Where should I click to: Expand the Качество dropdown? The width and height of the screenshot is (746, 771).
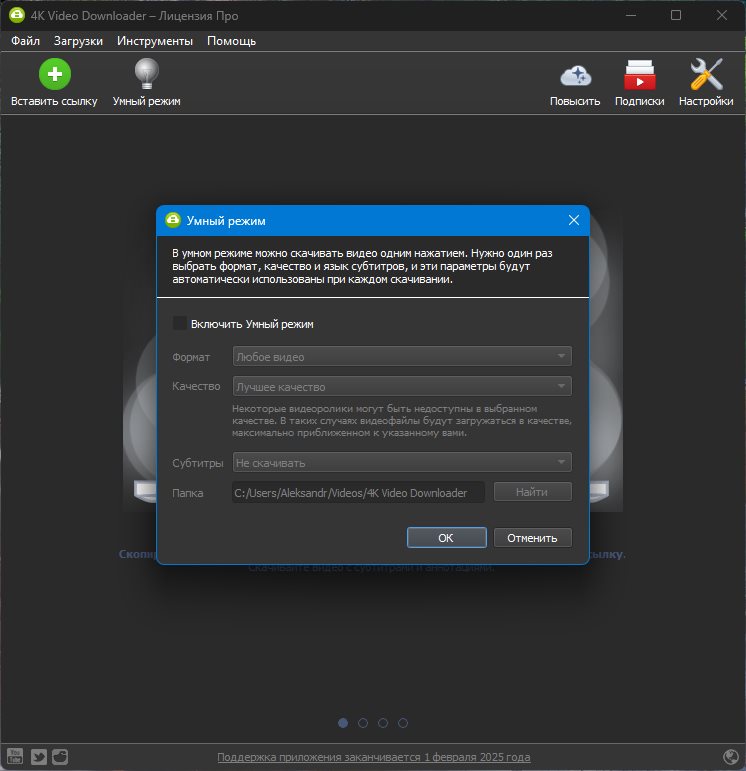click(x=402, y=386)
